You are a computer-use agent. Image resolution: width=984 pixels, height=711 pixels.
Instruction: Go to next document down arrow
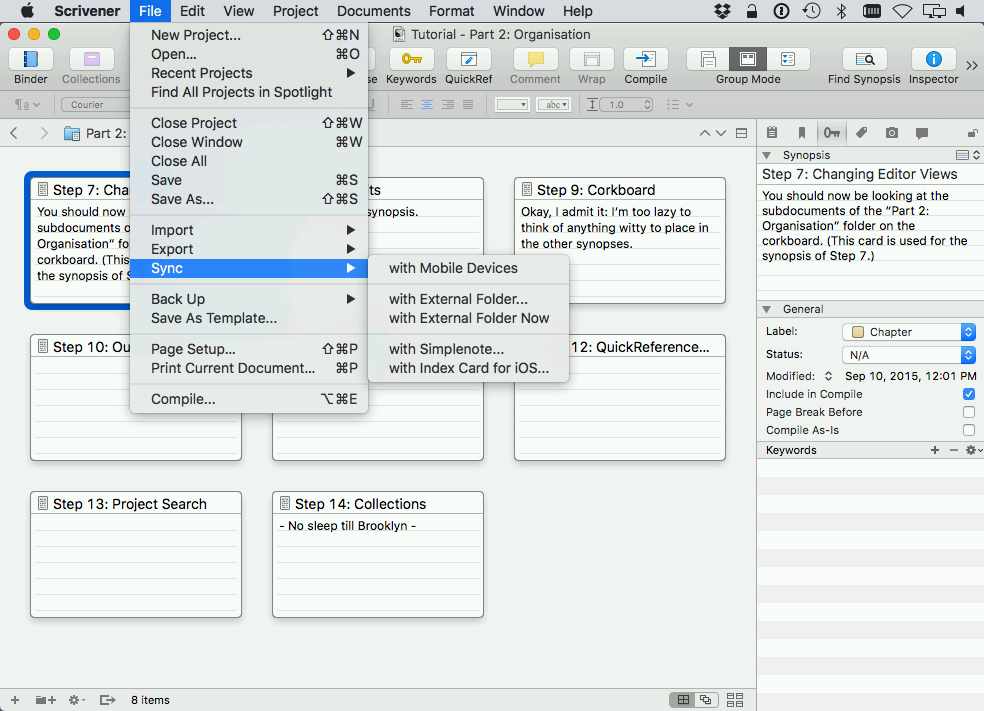[721, 133]
